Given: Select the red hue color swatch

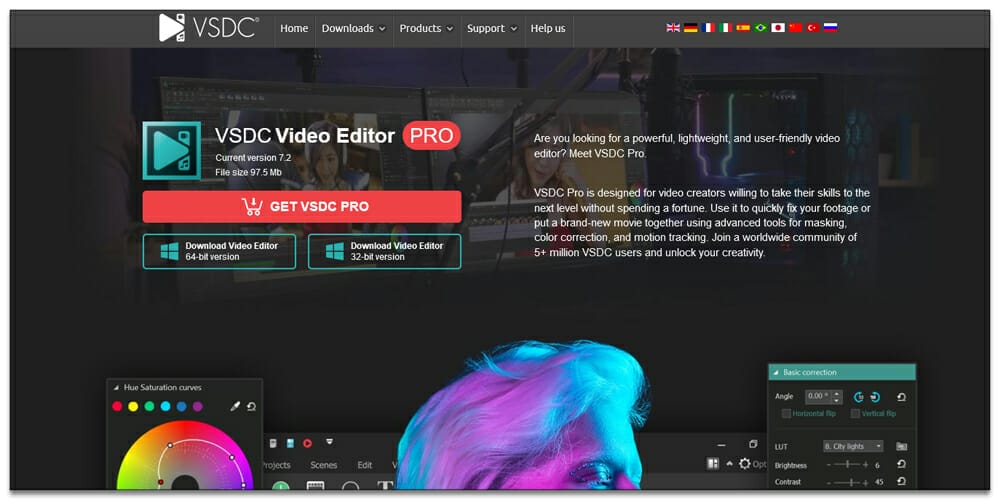Looking at the screenshot, I should tap(117, 406).
